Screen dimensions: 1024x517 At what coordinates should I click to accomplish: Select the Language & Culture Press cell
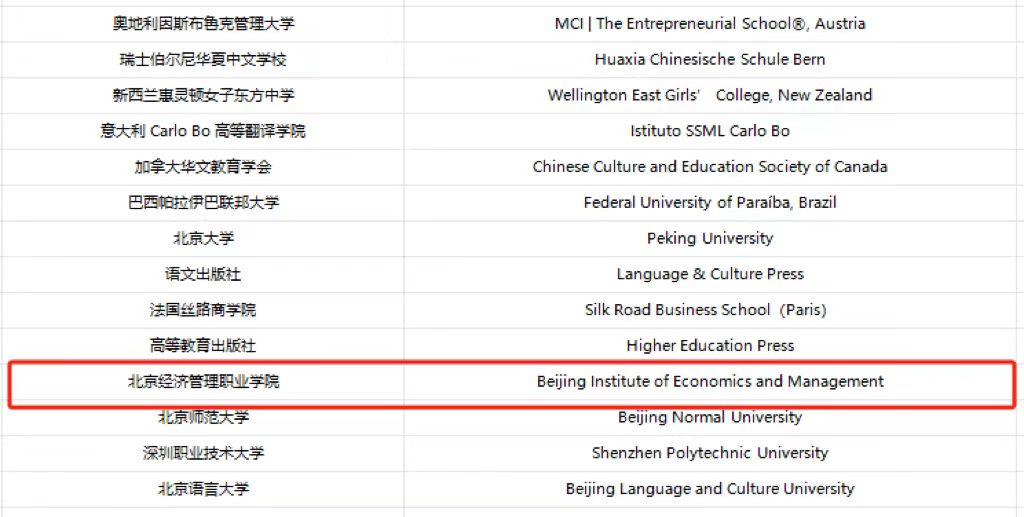[x=710, y=274]
